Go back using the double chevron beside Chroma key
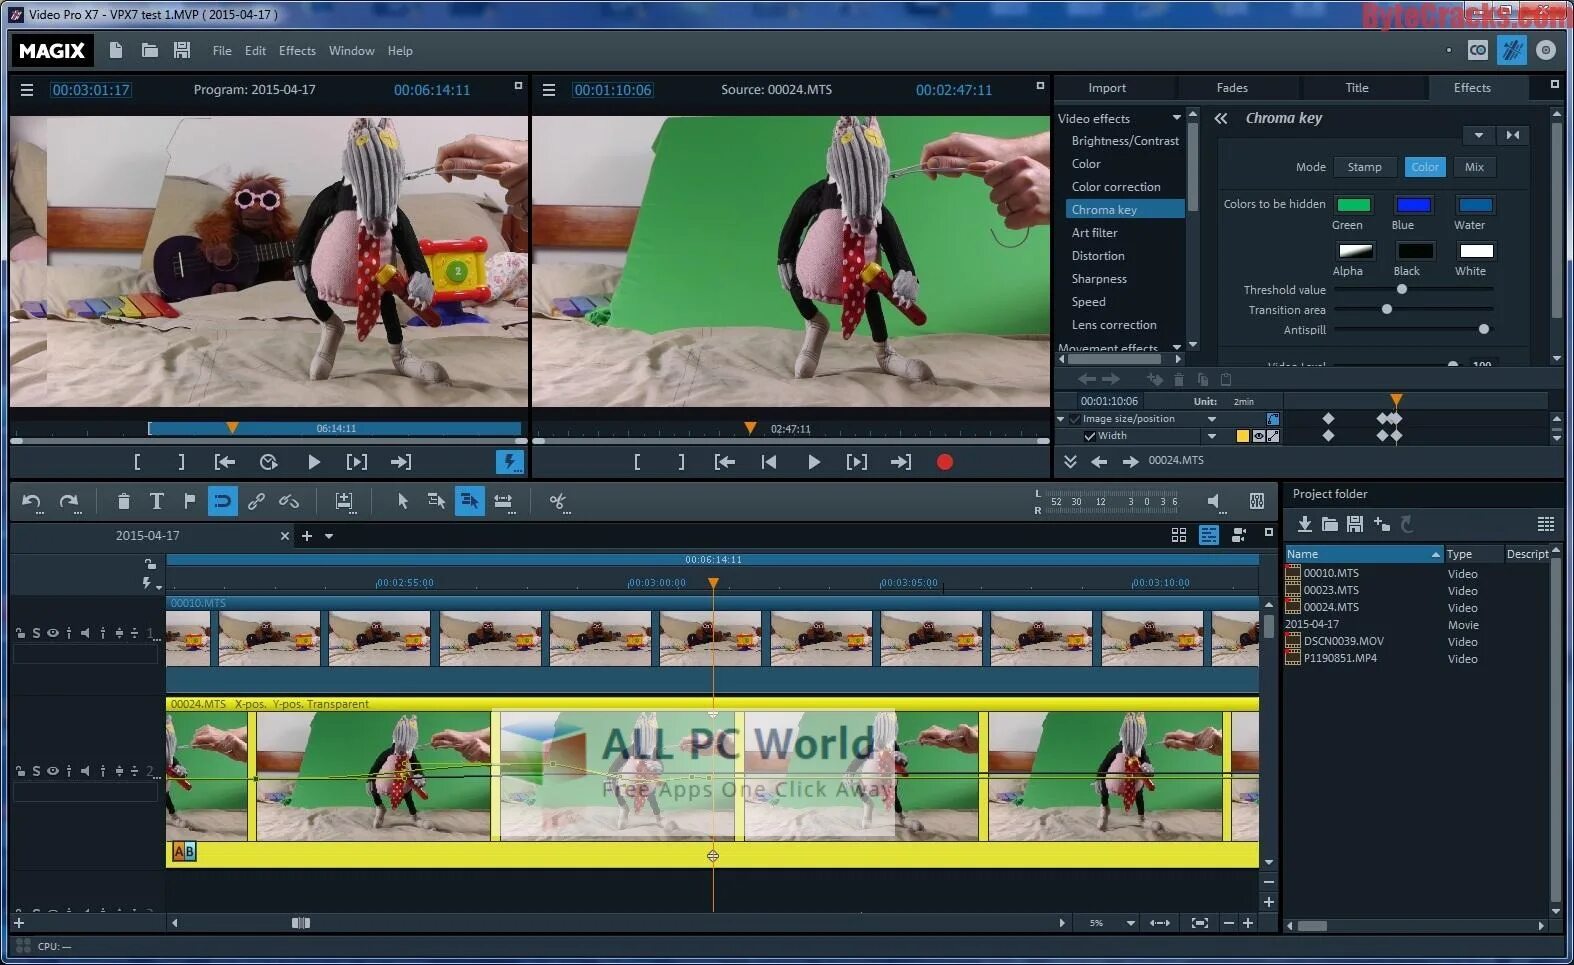The image size is (1574, 965). [1221, 118]
